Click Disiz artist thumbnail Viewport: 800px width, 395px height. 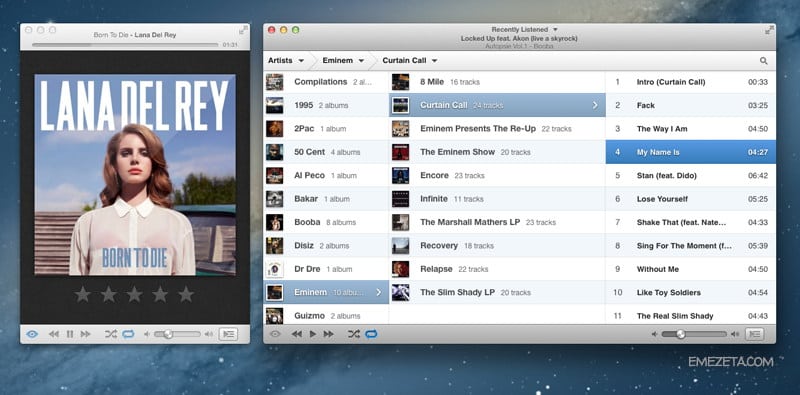tap(274, 245)
